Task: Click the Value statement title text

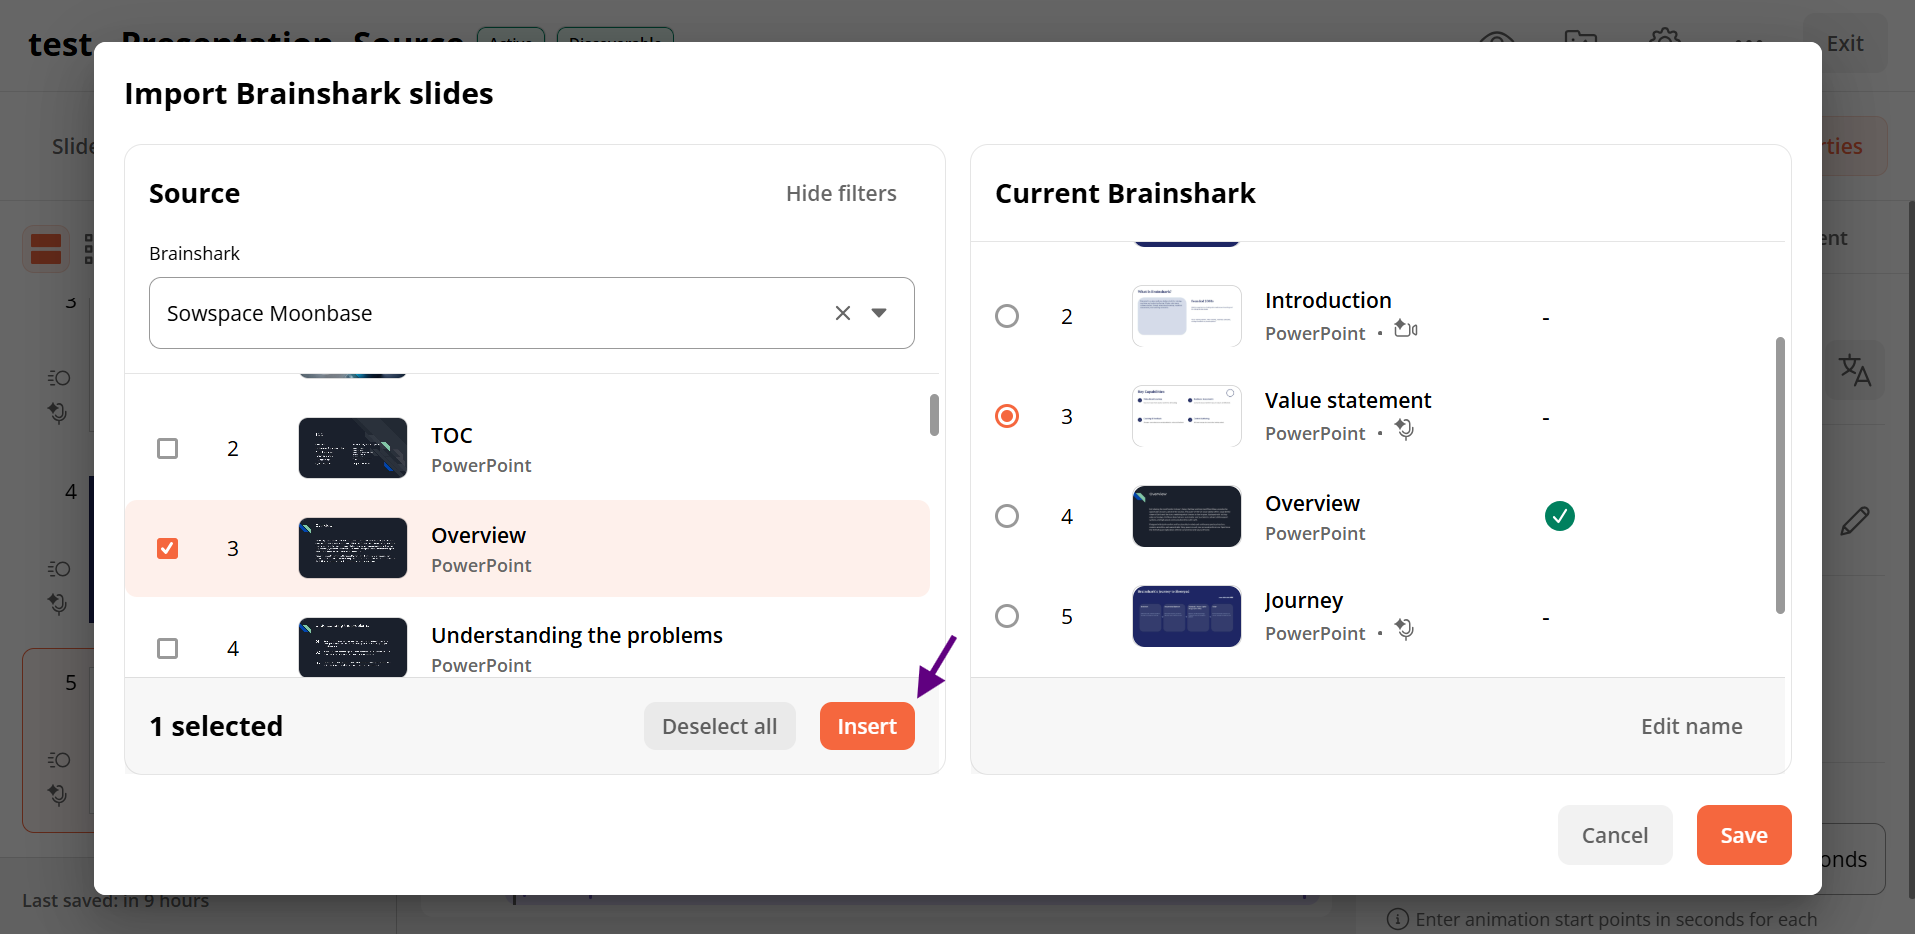Action: click(1348, 400)
